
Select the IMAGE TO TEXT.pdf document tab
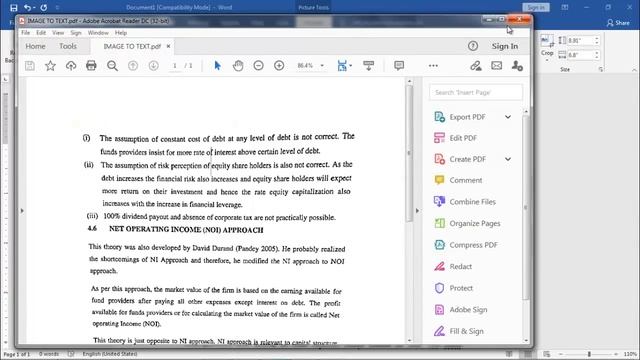tap(132, 47)
